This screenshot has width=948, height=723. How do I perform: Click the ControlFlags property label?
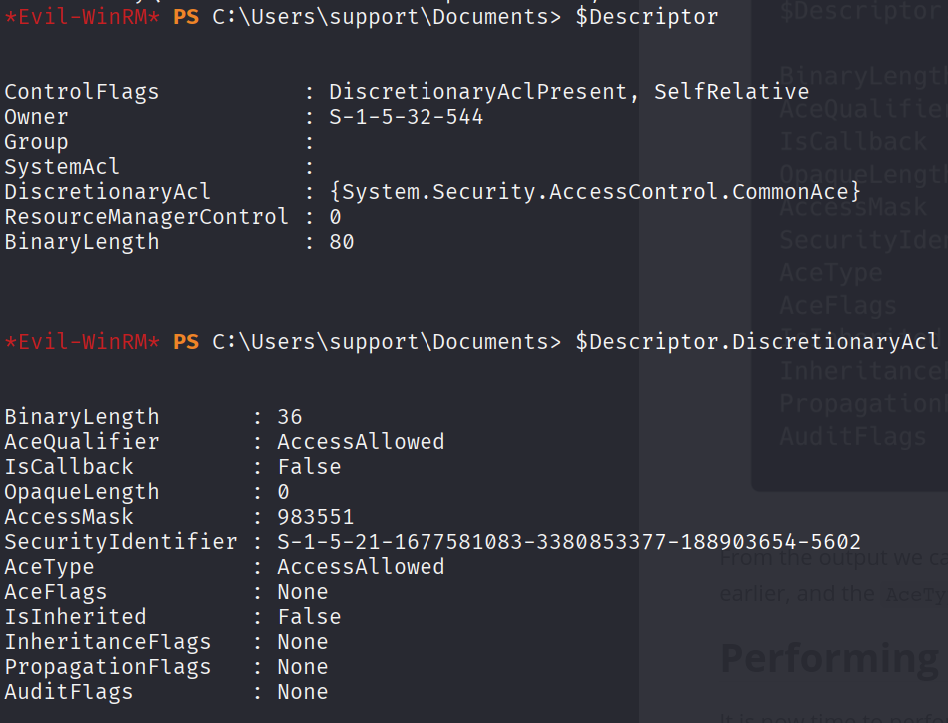point(82,92)
